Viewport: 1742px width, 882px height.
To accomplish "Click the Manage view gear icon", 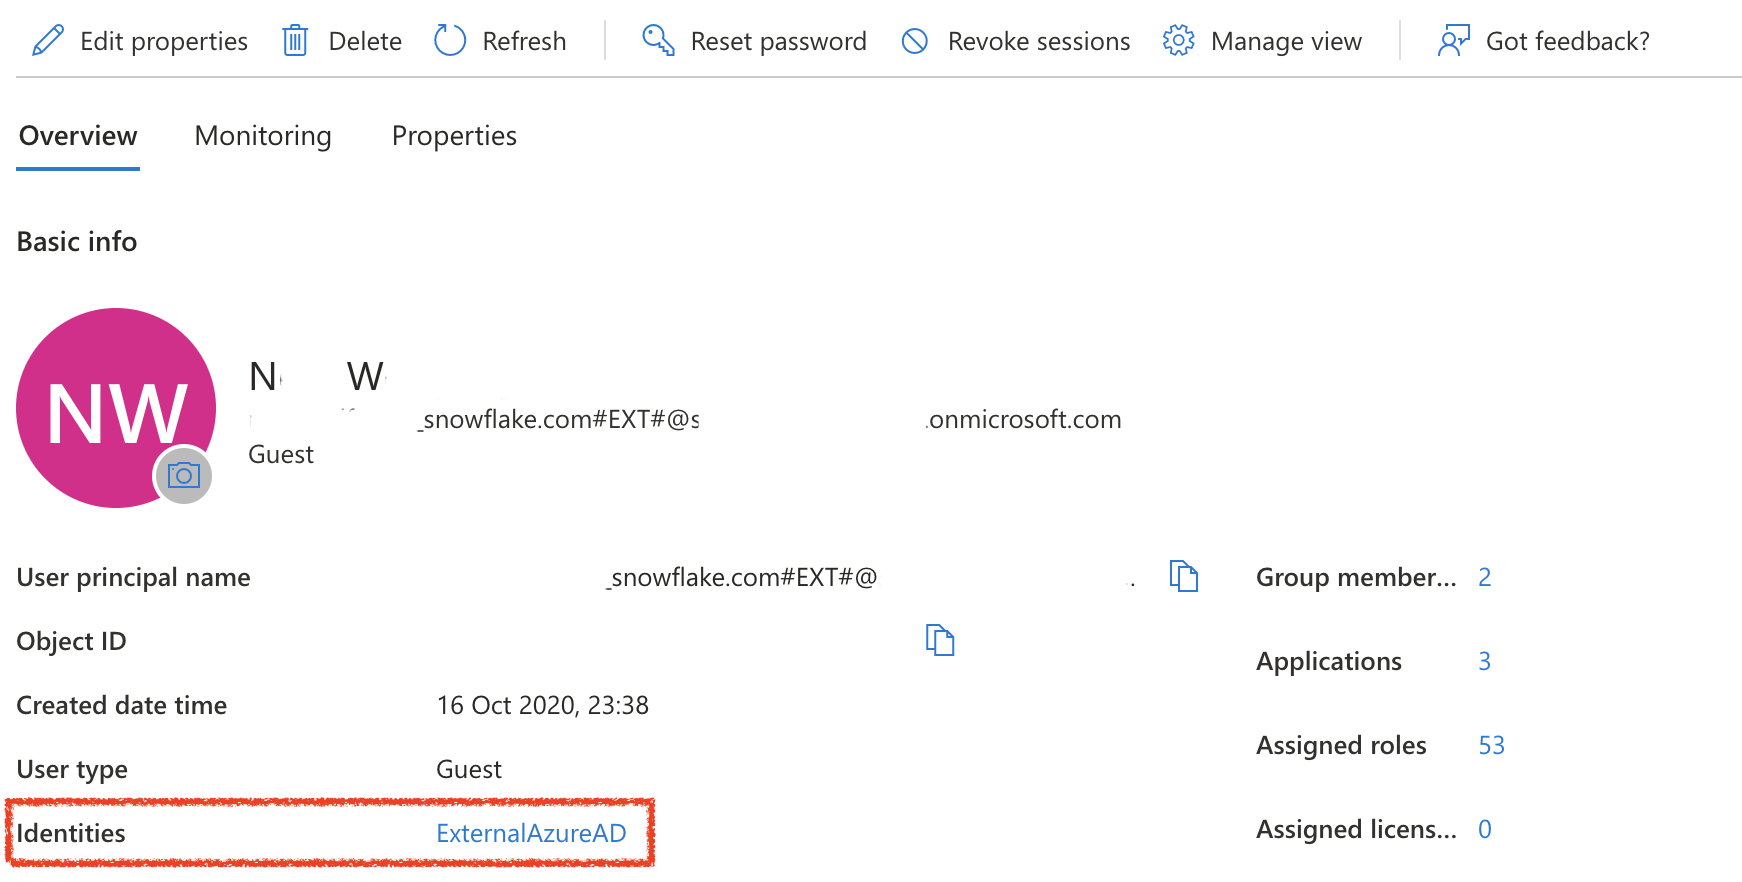I will click(x=1179, y=41).
